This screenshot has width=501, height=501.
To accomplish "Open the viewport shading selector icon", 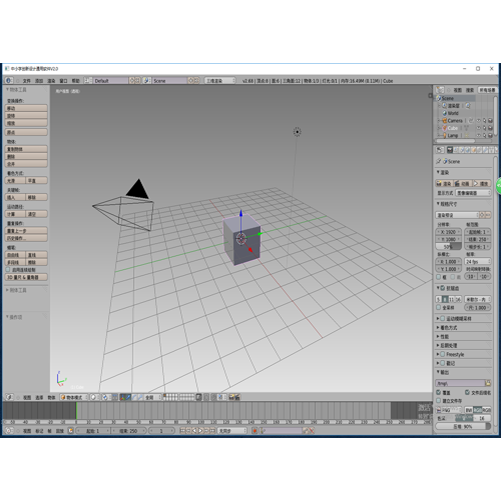I will click(94, 397).
